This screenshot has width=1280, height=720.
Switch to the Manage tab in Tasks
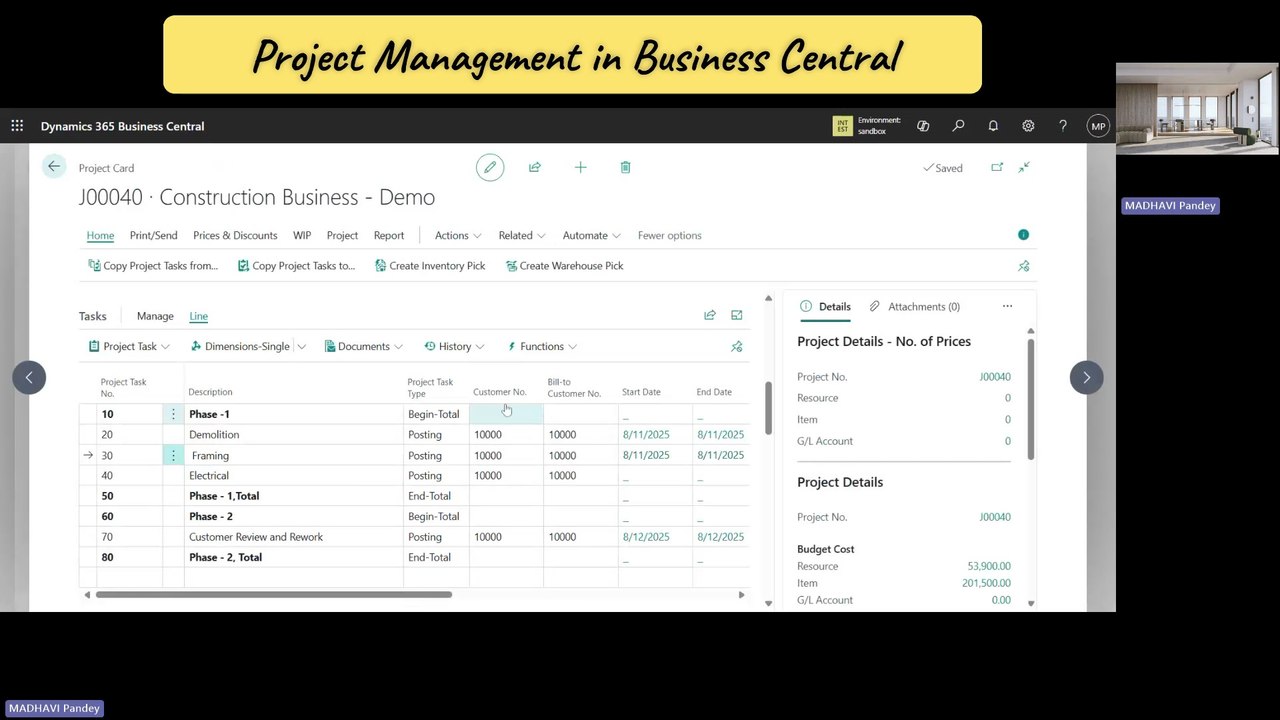pos(155,316)
